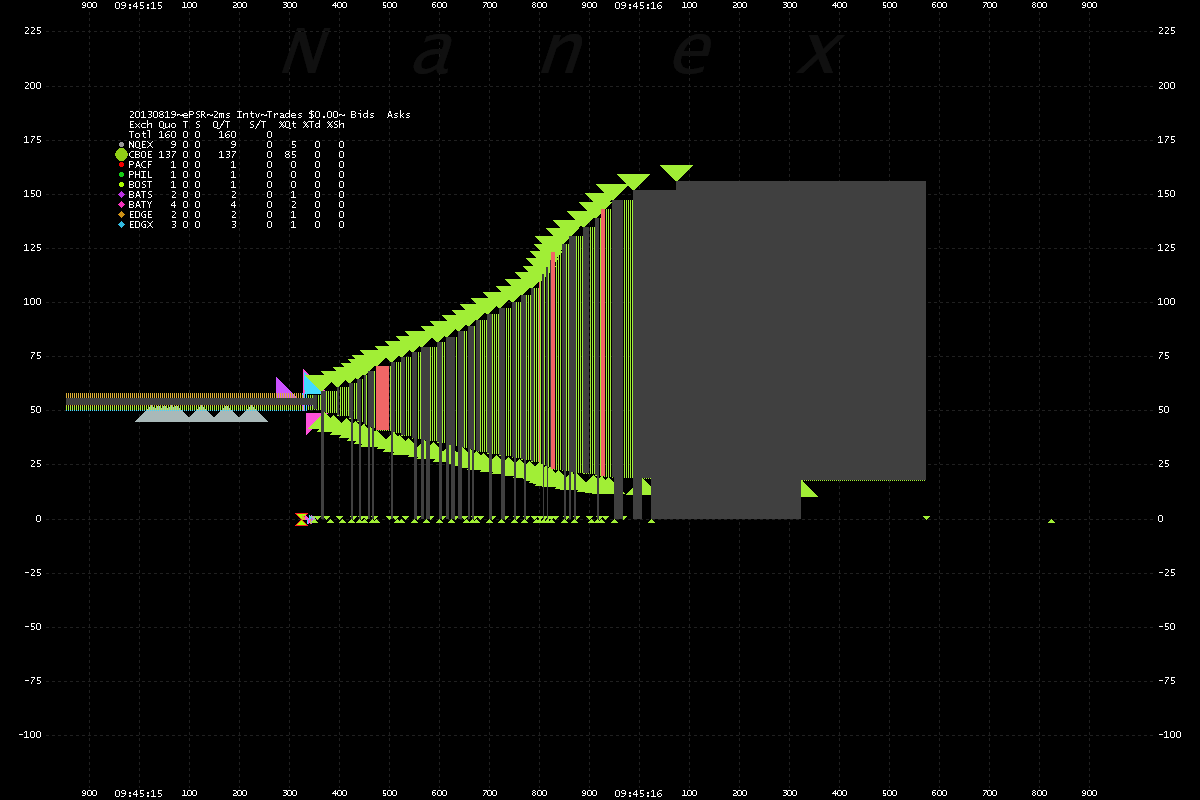1200x800 pixels.
Task: Select the "-100" label on the right axis
Action: pos(1168,735)
